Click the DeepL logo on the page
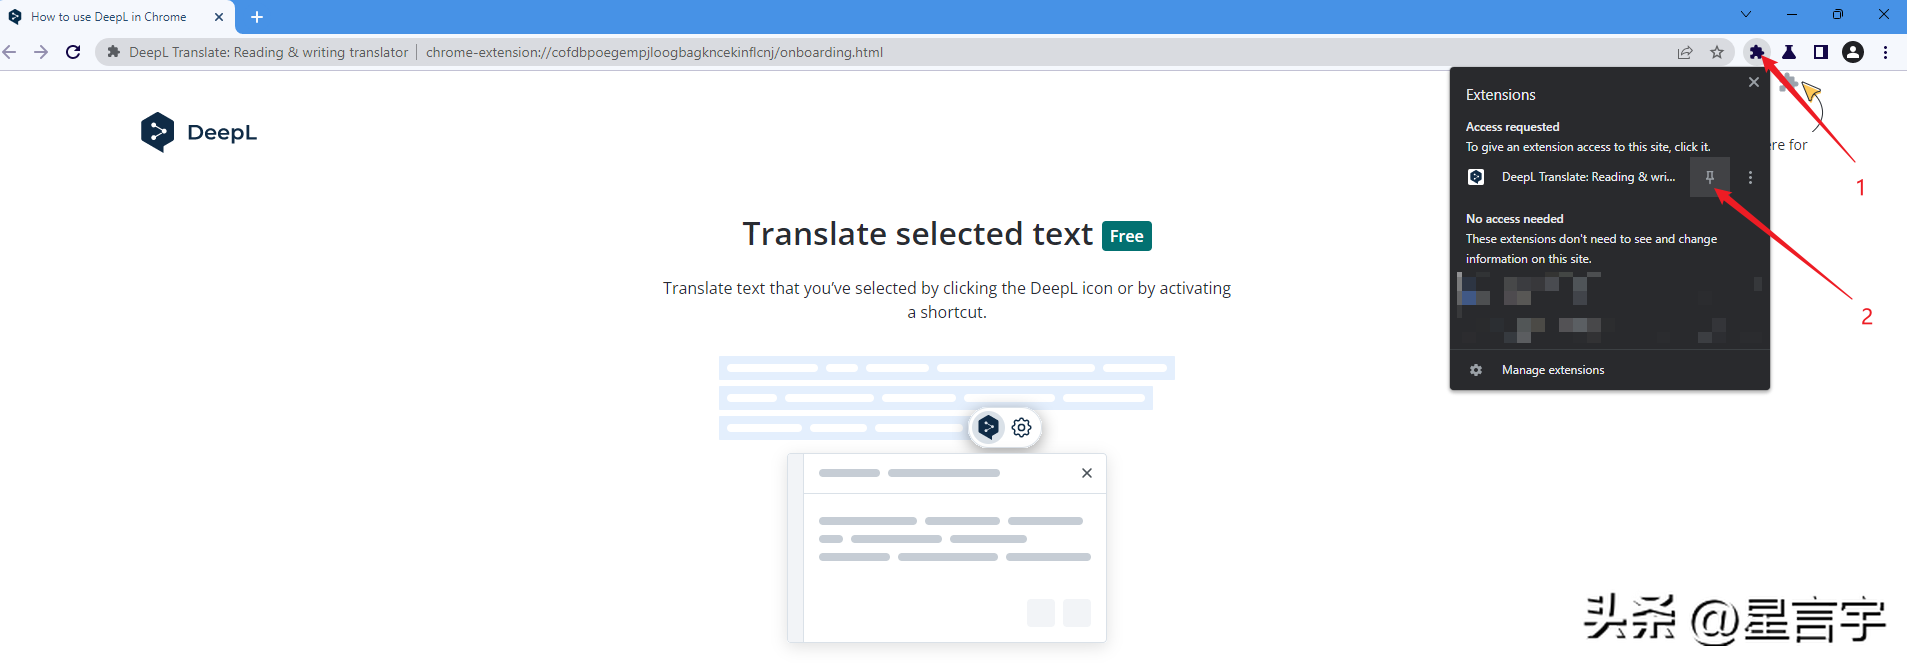 199,132
